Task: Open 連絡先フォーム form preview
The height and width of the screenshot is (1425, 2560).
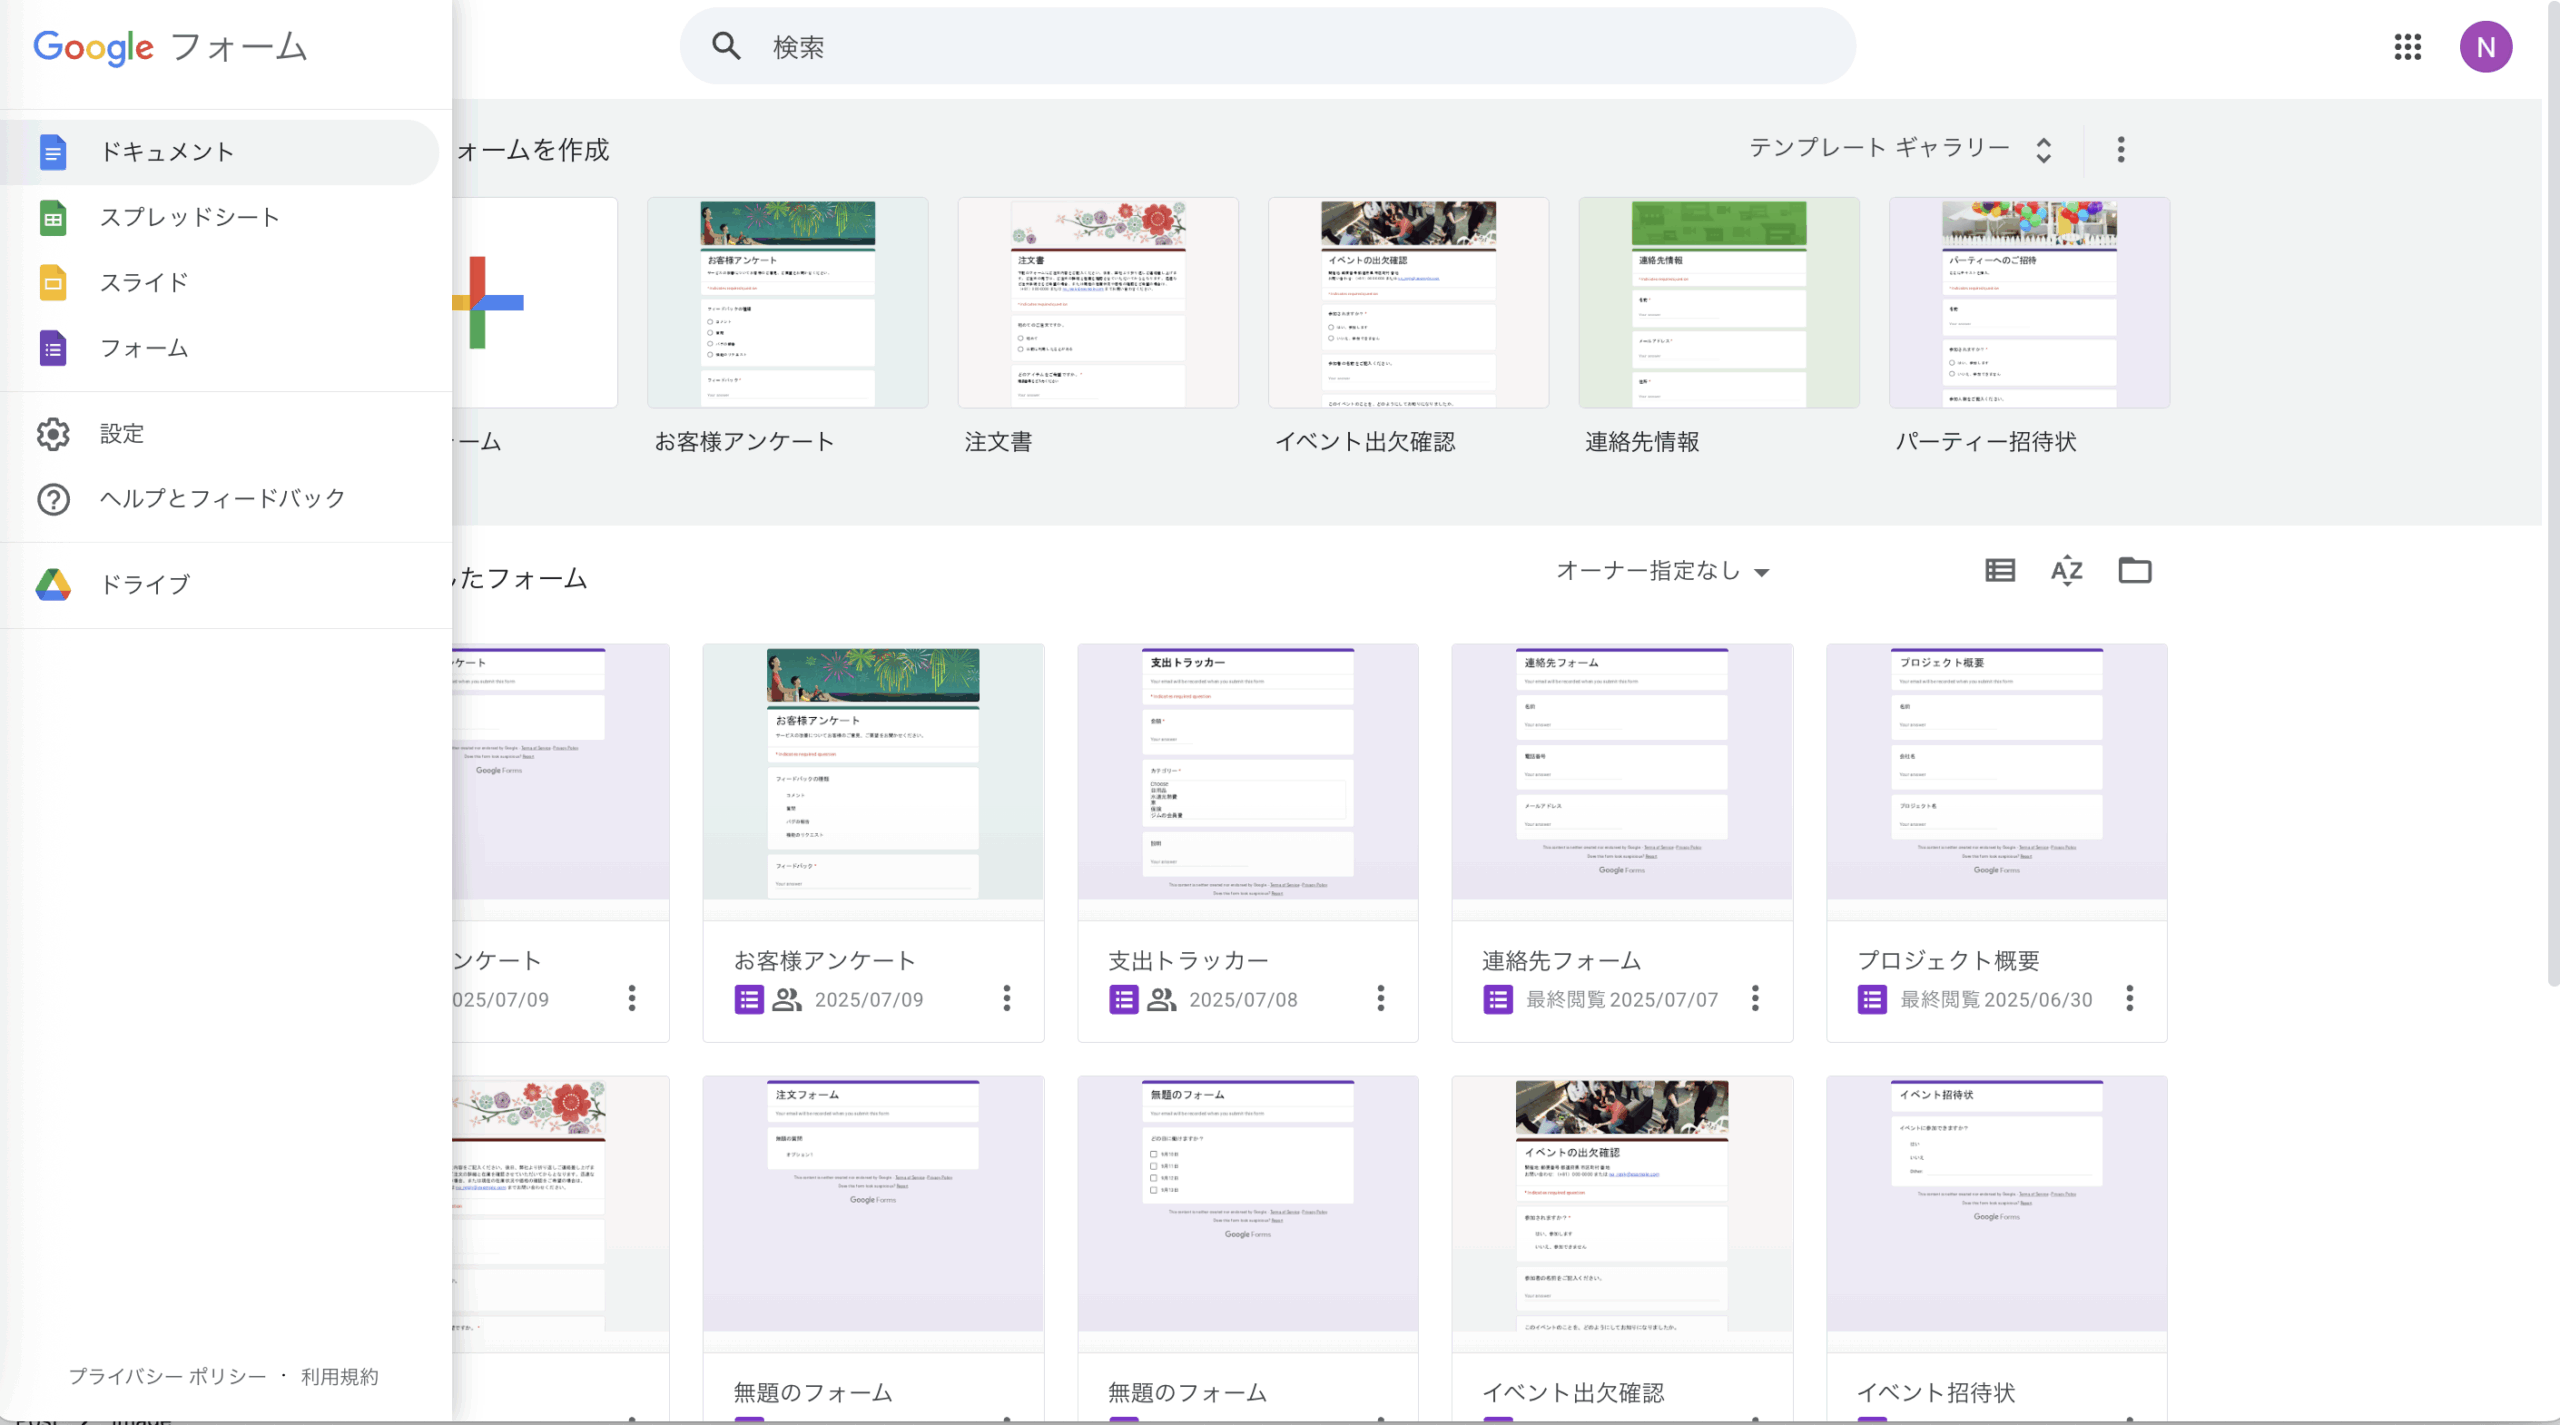Action: coord(1622,781)
